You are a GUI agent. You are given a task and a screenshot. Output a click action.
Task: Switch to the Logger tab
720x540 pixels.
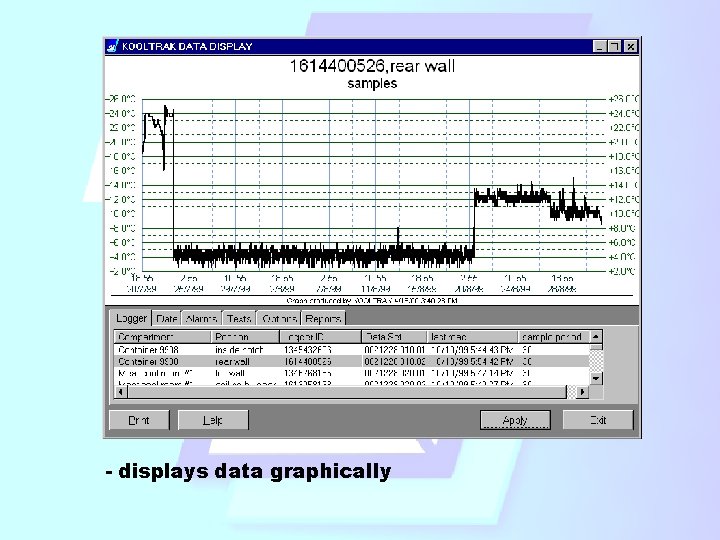(131, 318)
